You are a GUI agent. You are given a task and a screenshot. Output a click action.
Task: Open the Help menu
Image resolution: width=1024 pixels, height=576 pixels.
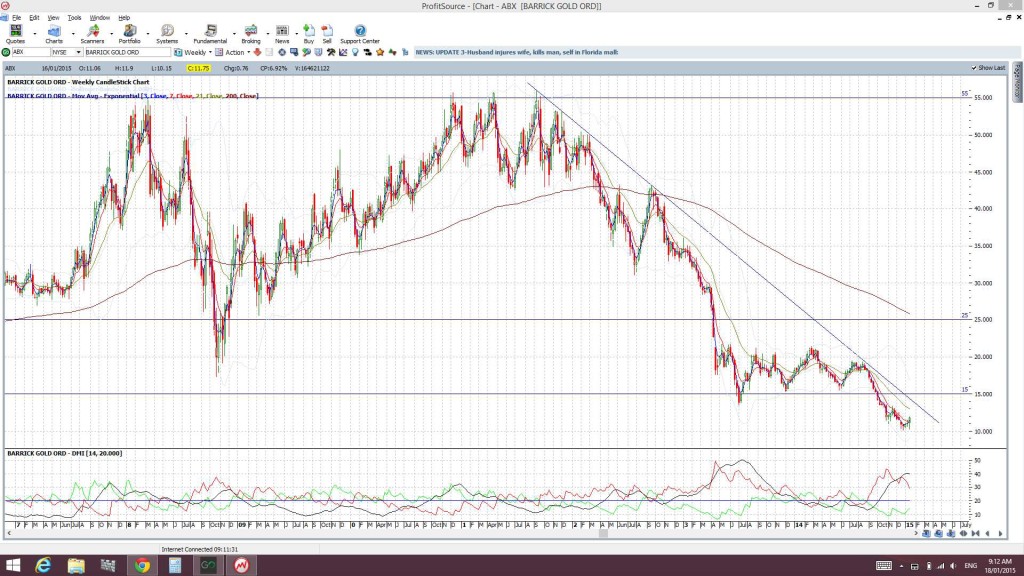click(124, 18)
